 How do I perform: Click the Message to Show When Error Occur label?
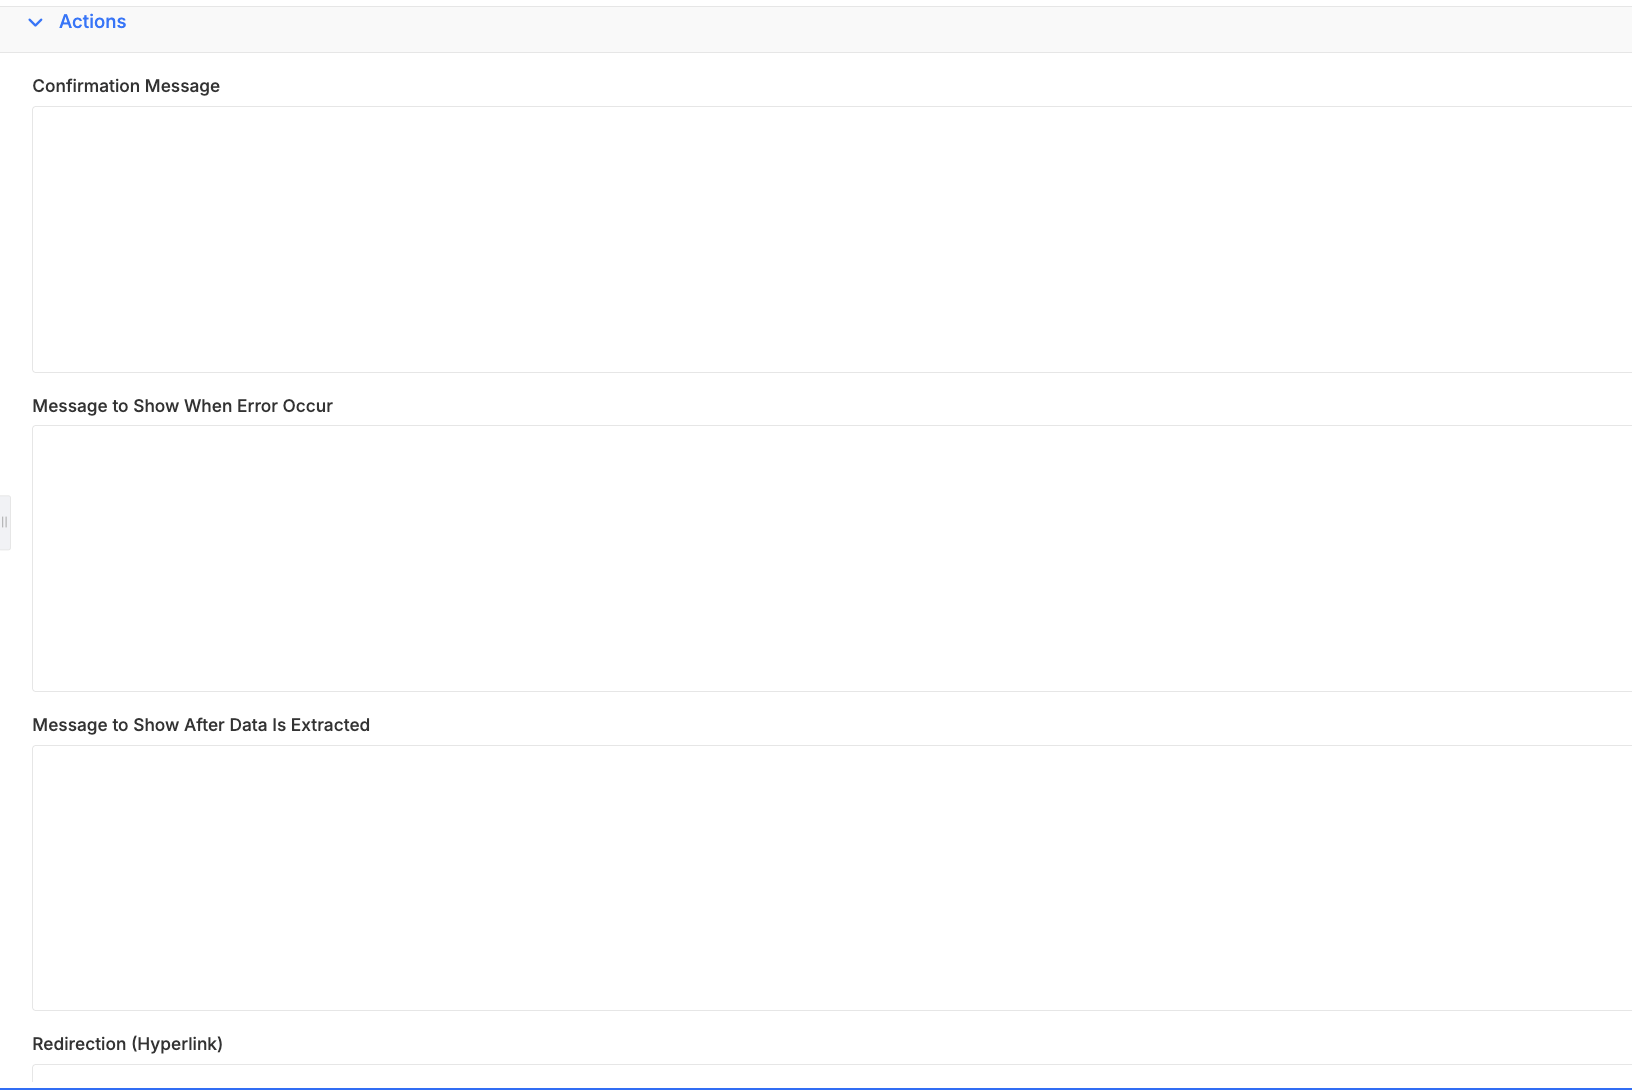pyautogui.click(x=182, y=406)
